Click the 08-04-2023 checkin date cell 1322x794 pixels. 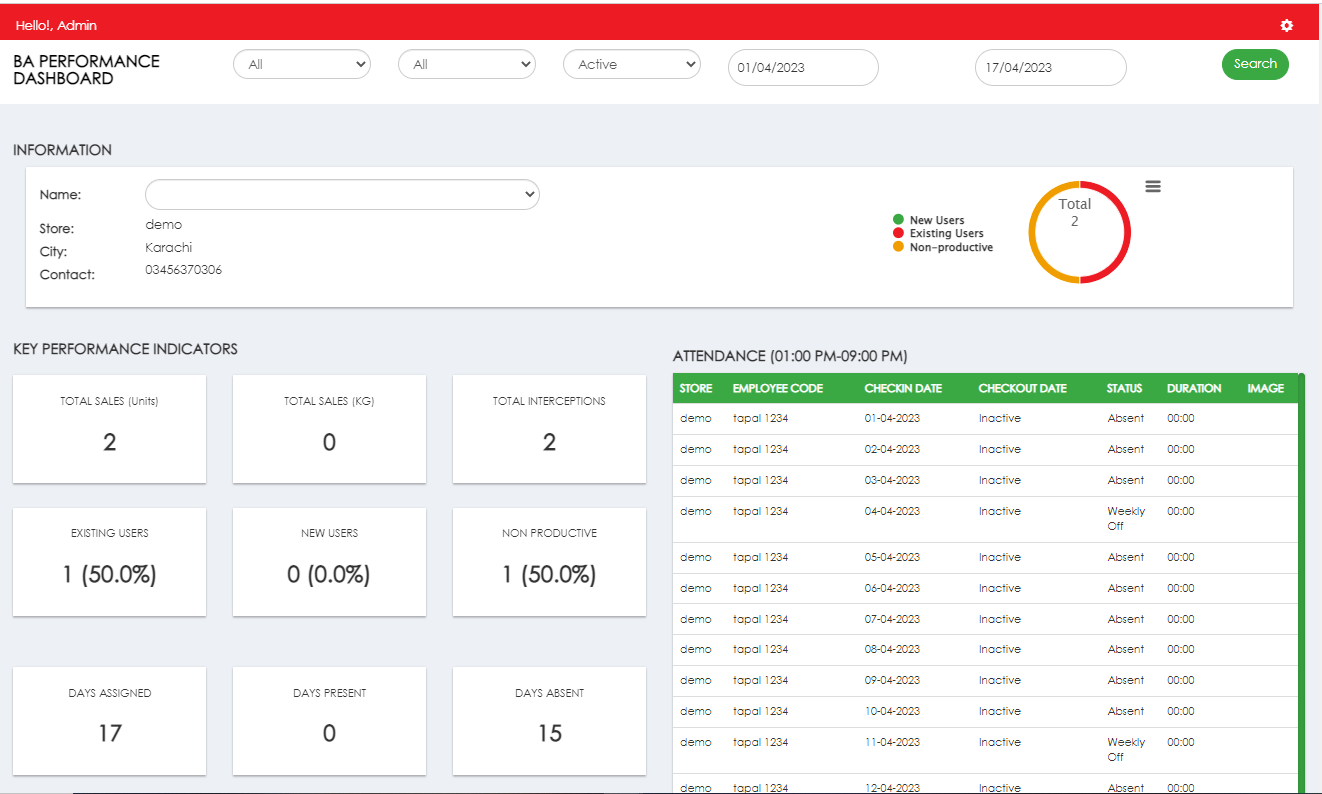pos(892,649)
